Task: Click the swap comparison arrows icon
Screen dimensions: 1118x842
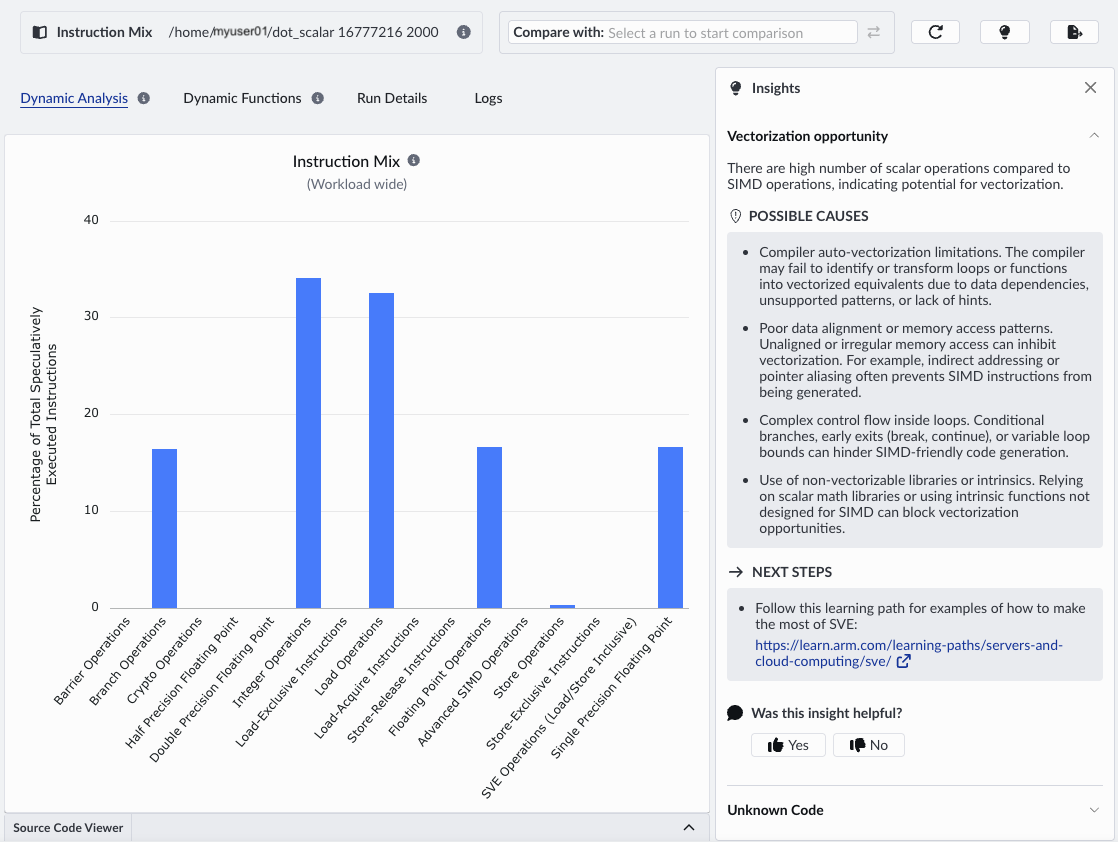Action: pyautogui.click(x=874, y=32)
